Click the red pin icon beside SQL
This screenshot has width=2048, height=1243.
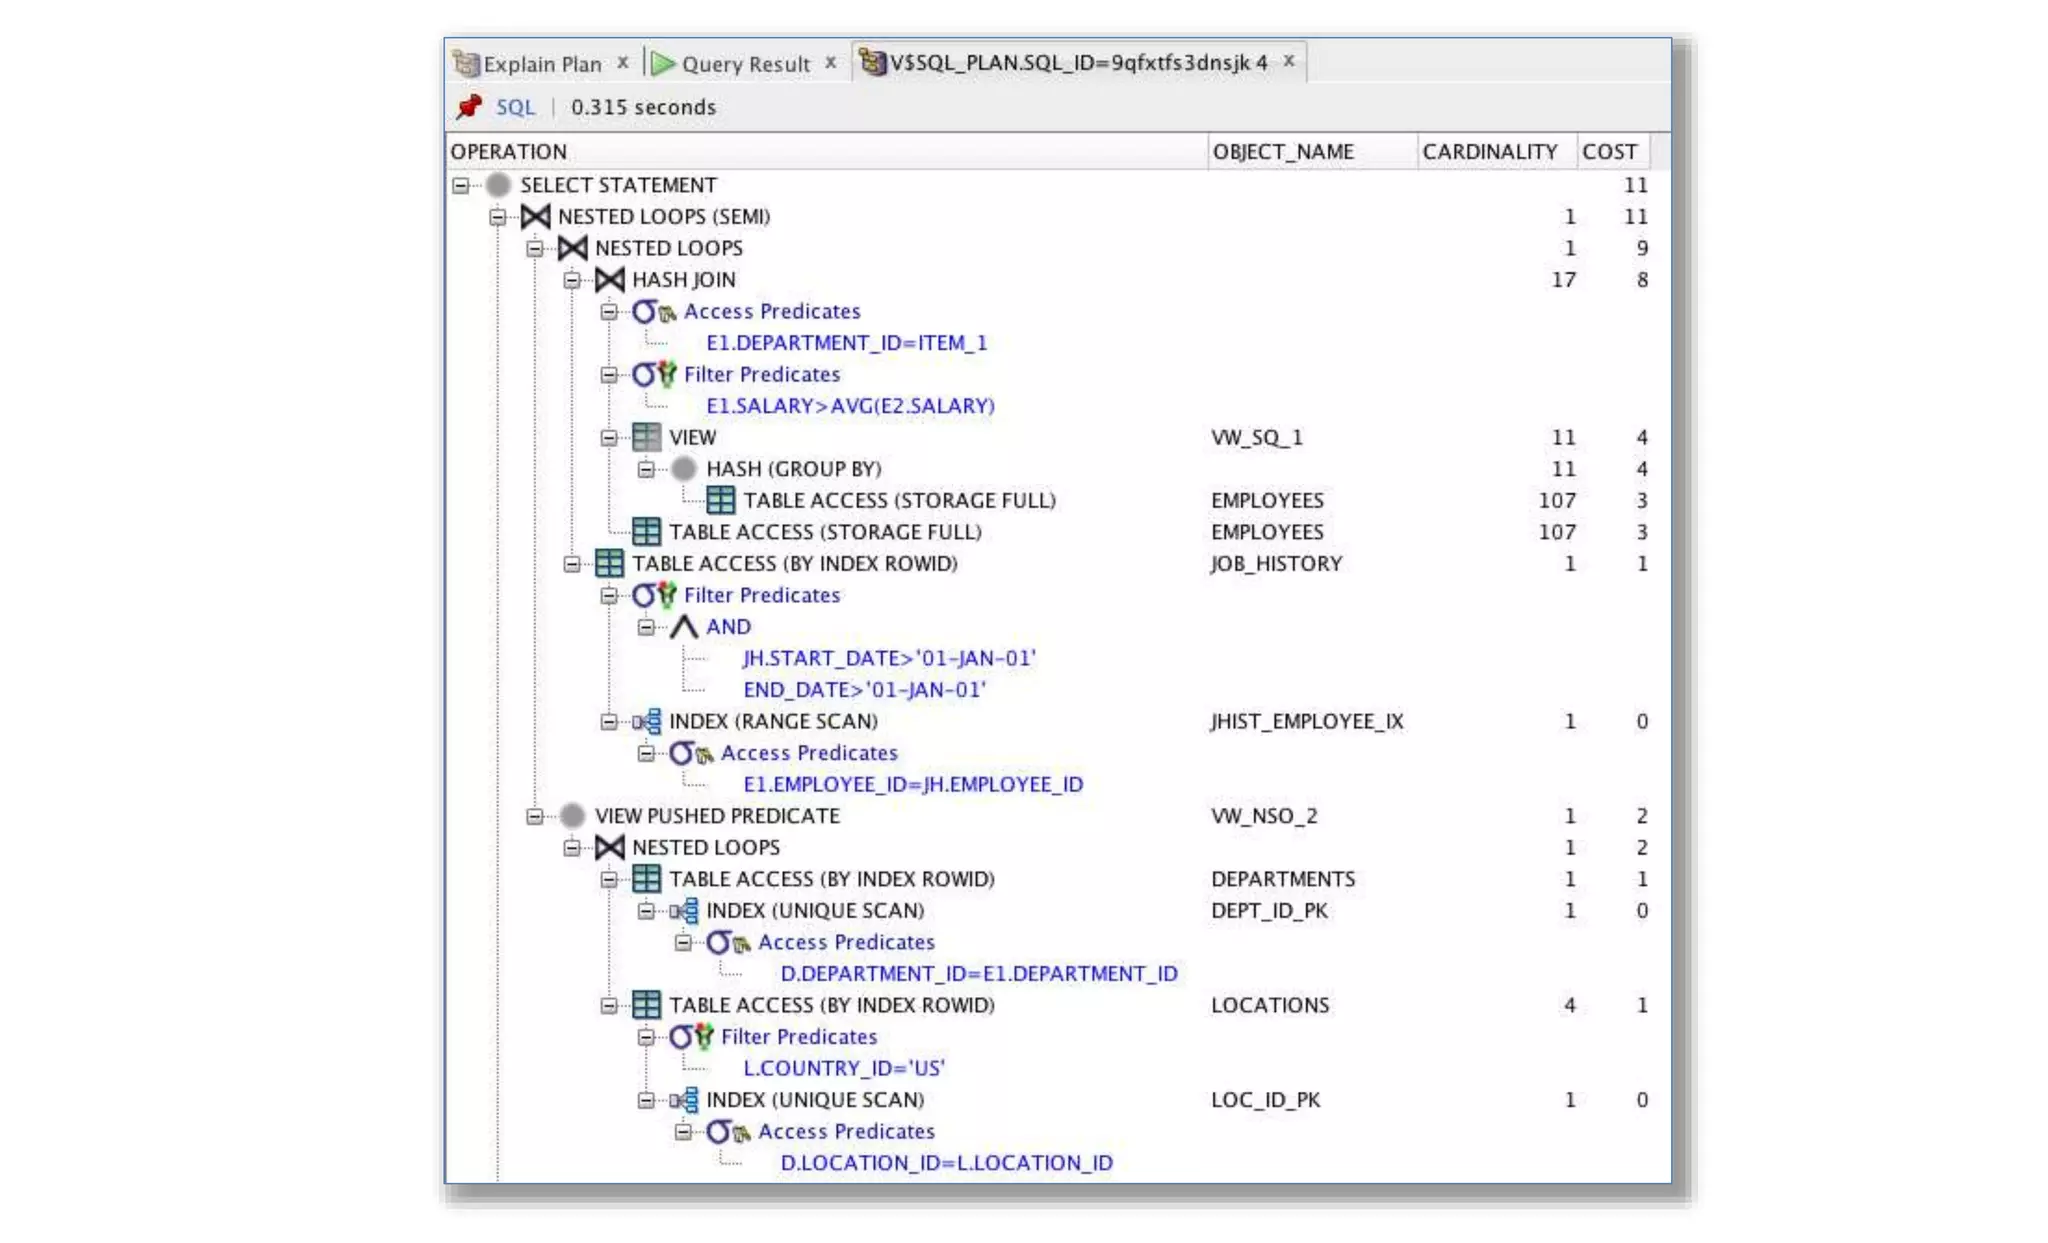tap(469, 107)
